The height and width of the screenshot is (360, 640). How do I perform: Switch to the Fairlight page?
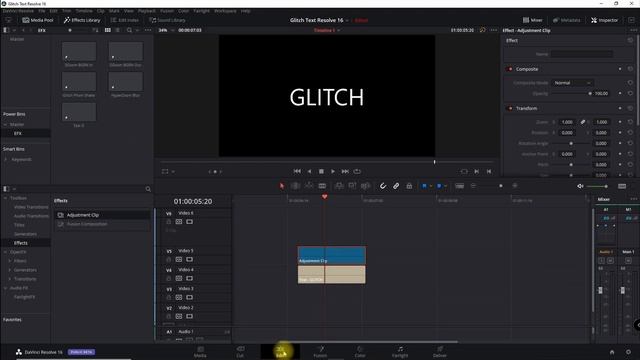(400, 352)
